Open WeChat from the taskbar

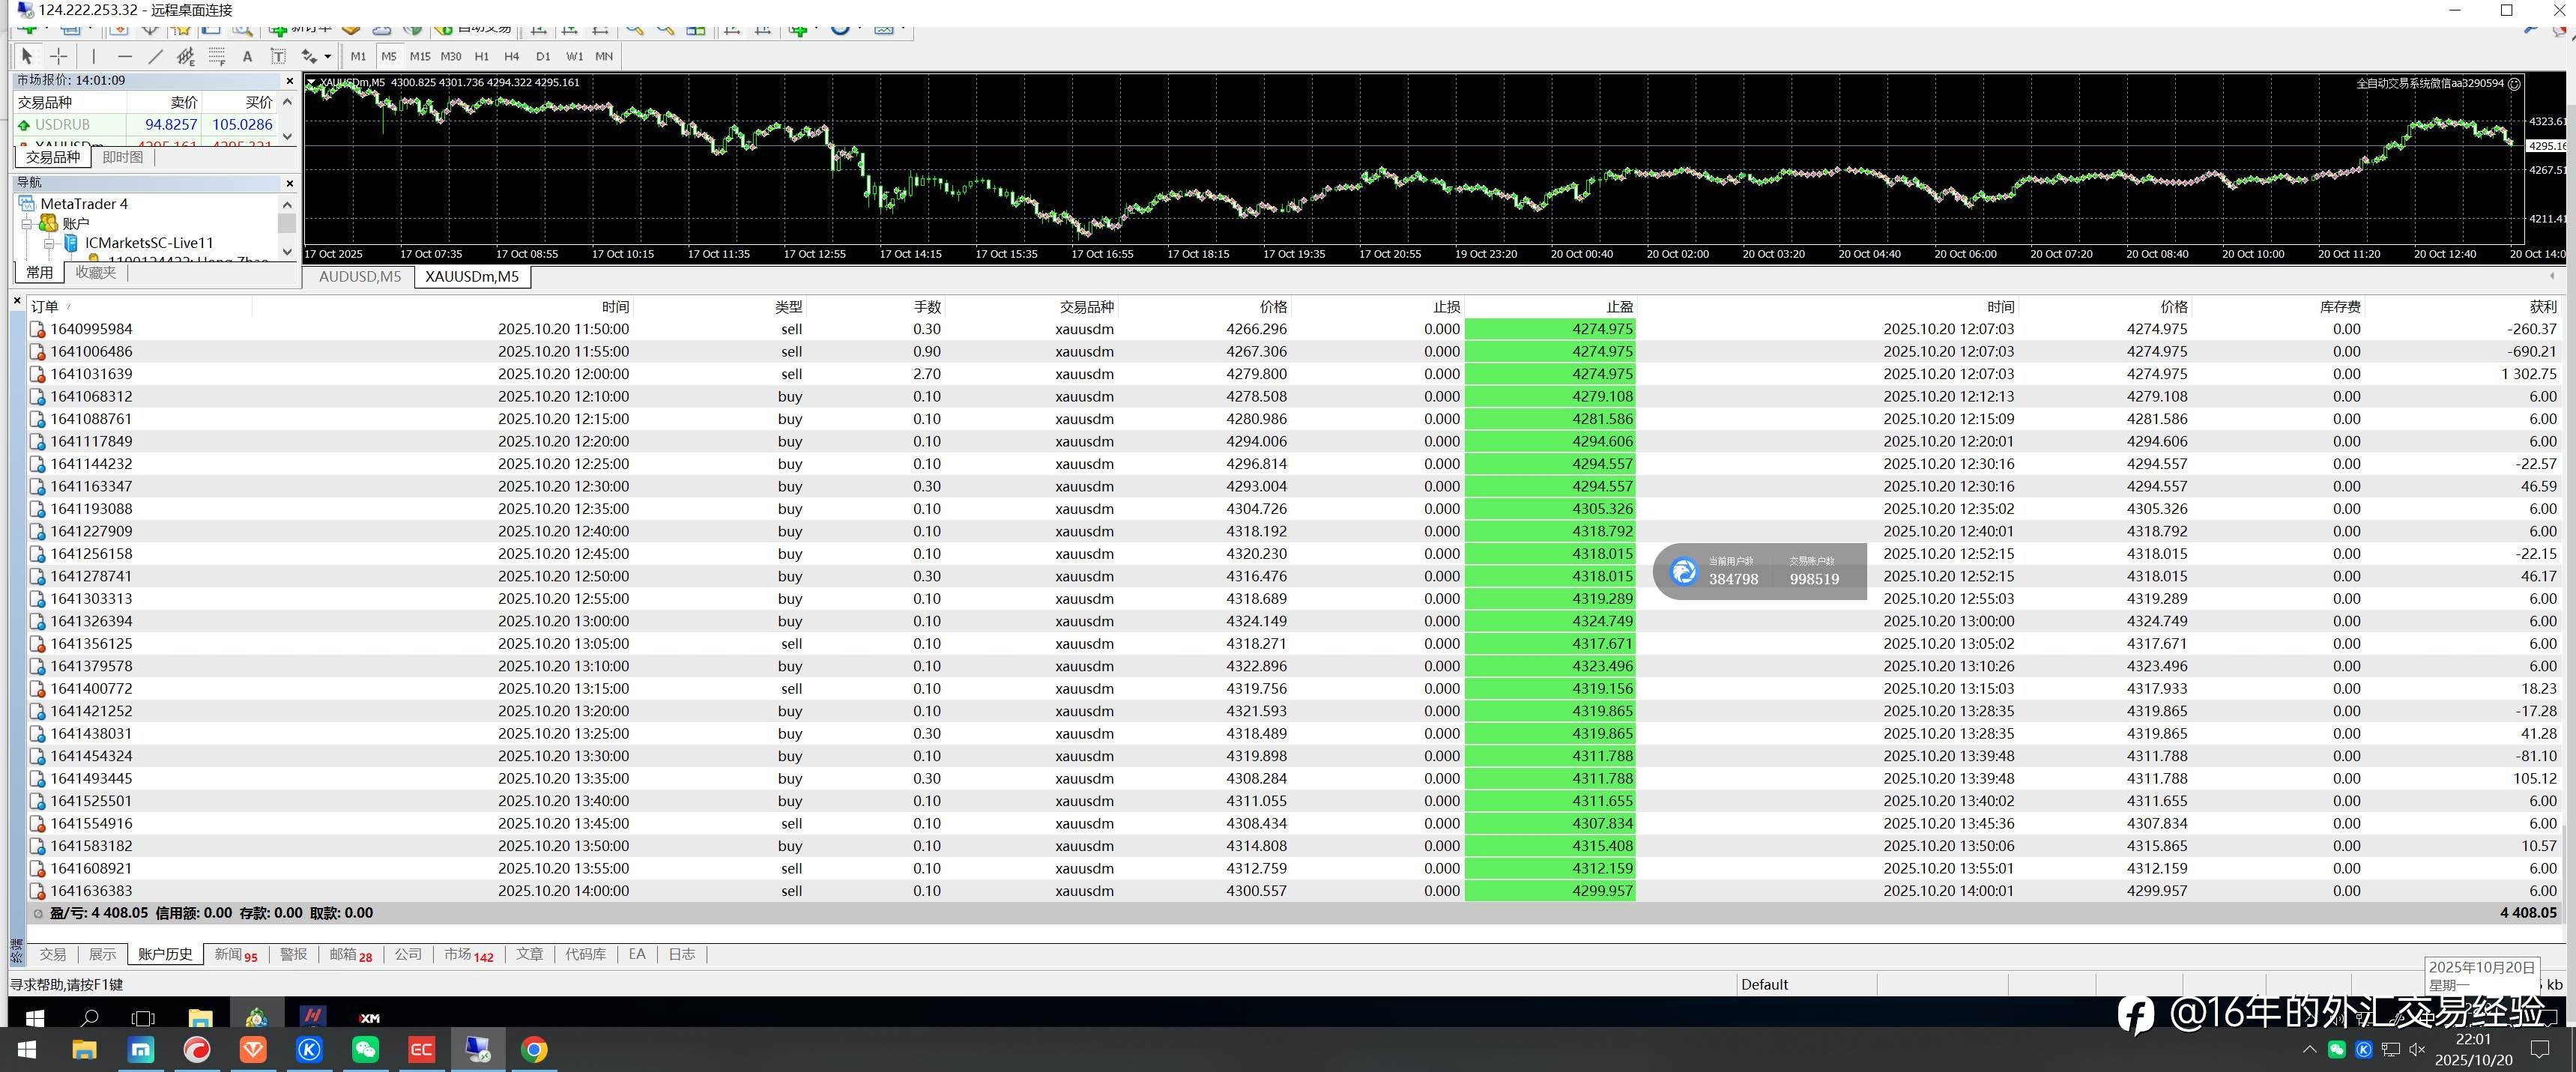pos(365,1049)
